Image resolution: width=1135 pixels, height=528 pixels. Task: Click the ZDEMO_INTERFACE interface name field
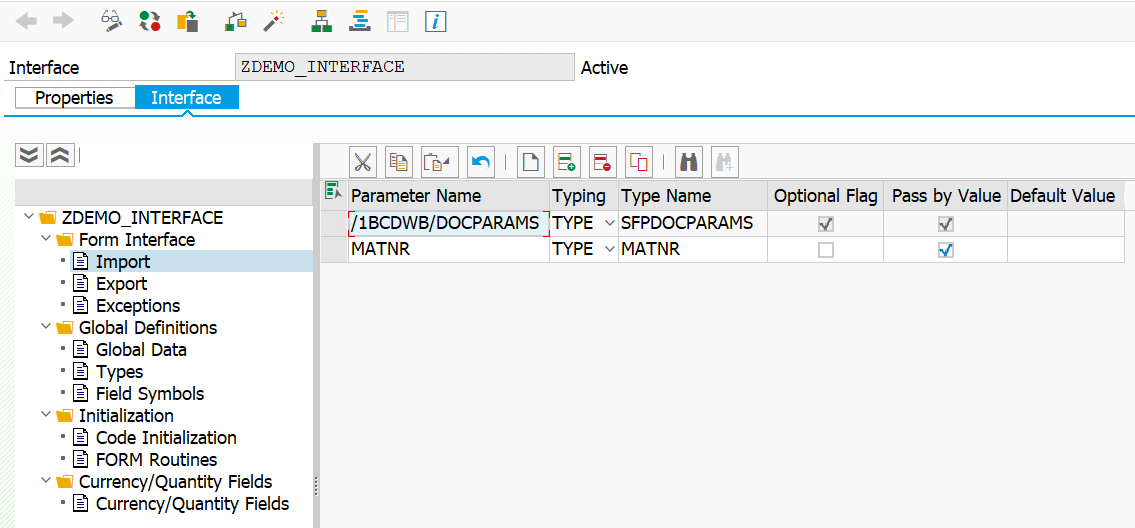pos(405,67)
